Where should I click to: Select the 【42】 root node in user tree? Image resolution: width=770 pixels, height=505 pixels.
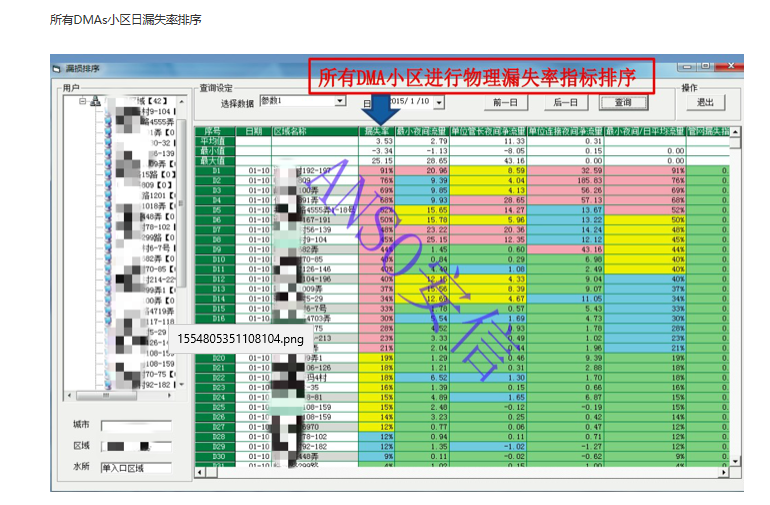[152, 101]
